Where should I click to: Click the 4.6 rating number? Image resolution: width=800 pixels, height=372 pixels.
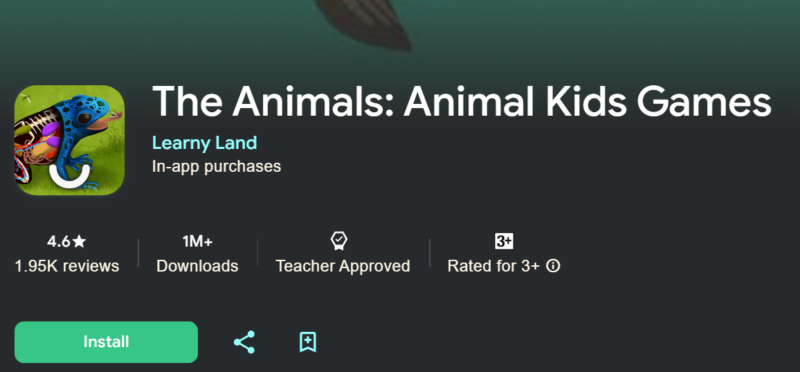[x=59, y=241]
